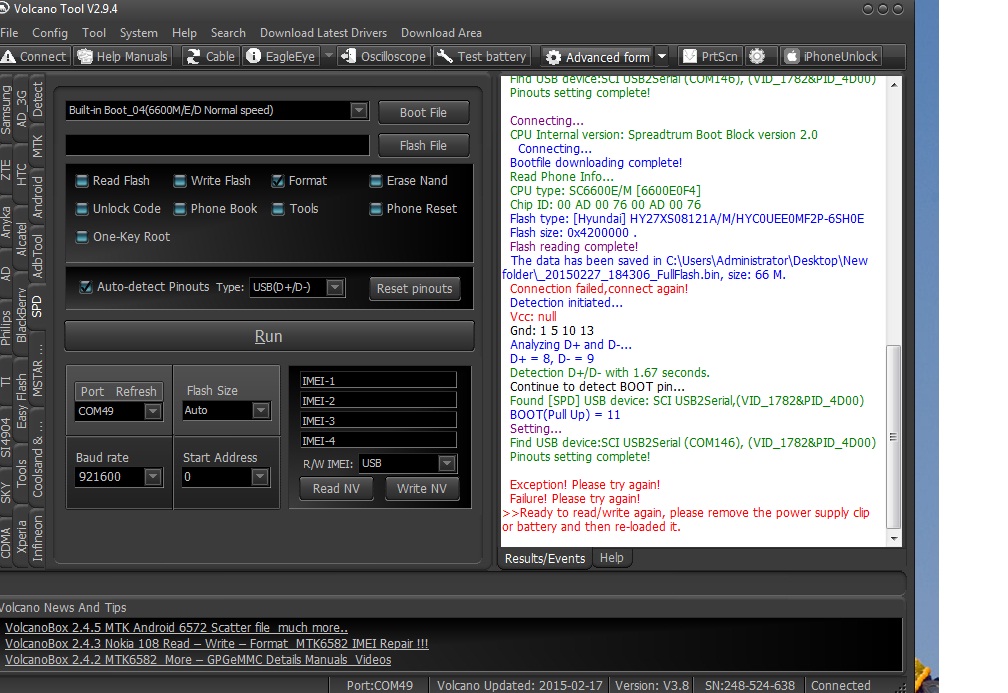Open the Baud rate 921600 dropdown
This screenshot has width=1008, height=693.
click(x=152, y=477)
